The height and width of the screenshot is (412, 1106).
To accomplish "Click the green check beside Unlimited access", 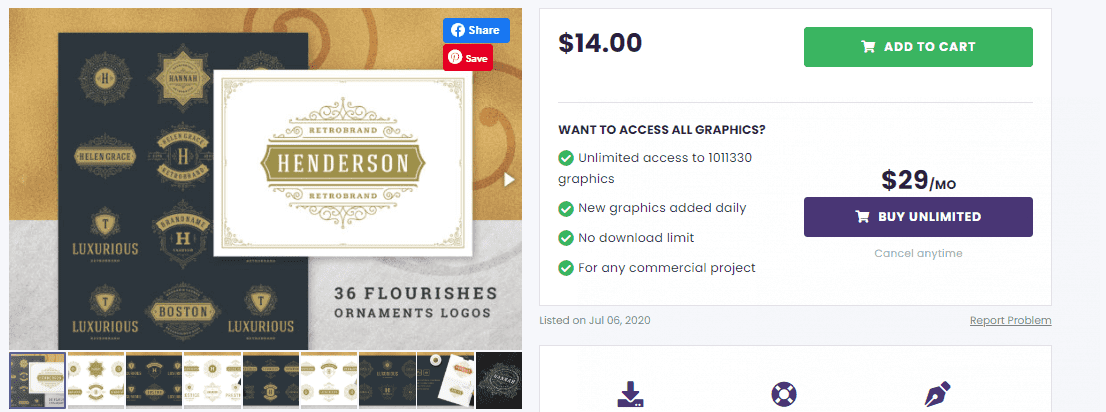I will 566,158.
